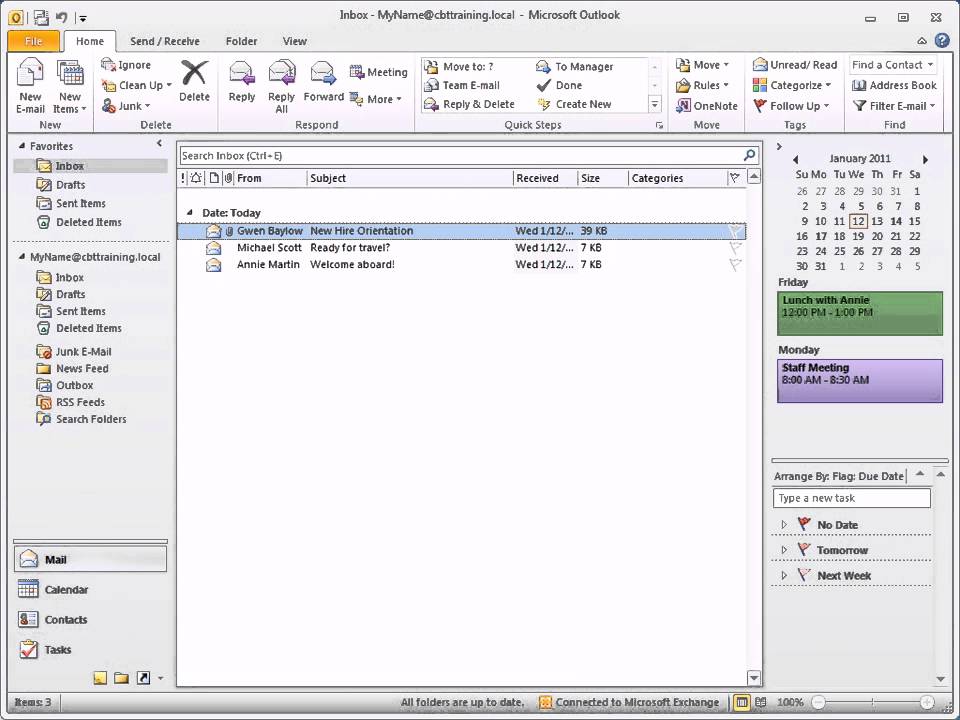Select the Done quick step
The image size is (960, 720).
560,85
